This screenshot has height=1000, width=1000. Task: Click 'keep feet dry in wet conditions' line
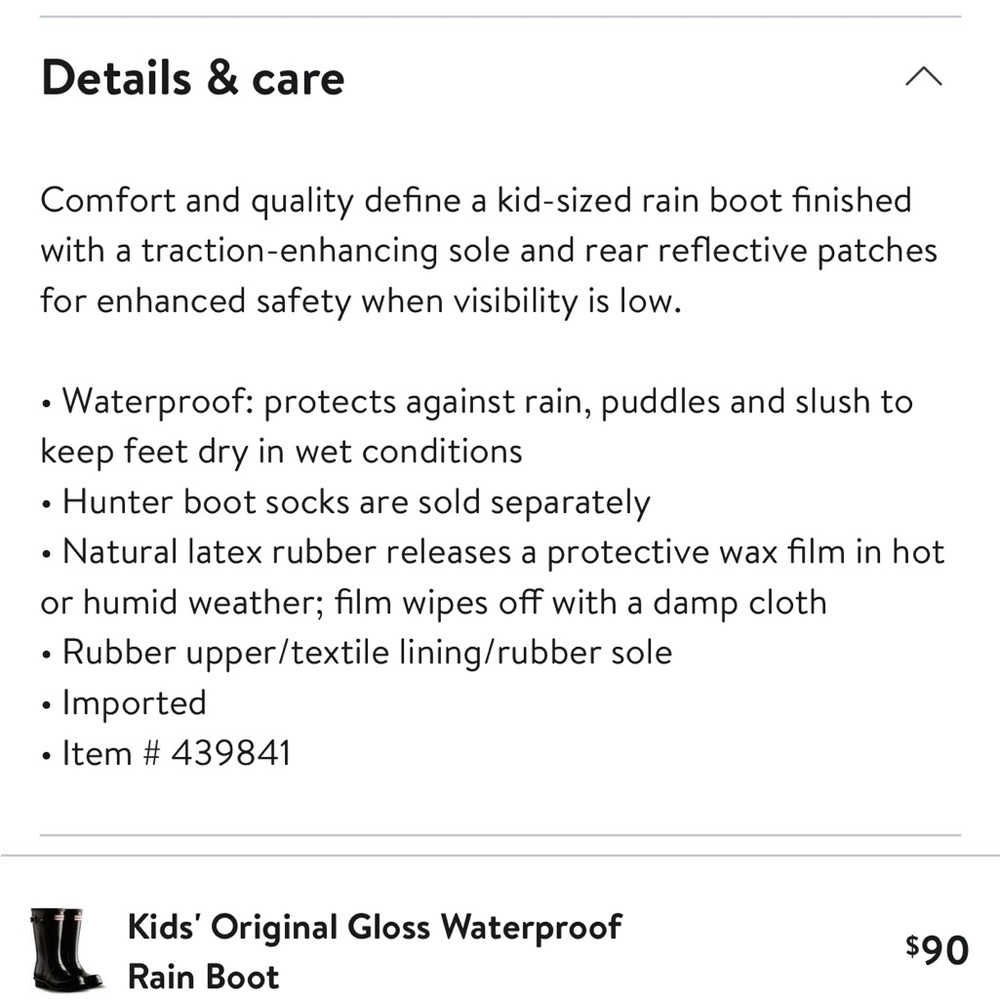pyautogui.click(x=281, y=452)
